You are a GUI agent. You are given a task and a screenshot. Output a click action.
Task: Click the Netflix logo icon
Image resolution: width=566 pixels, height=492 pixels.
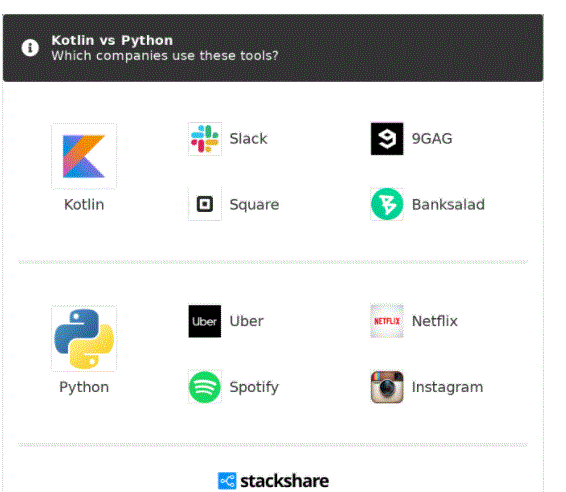click(x=387, y=321)
